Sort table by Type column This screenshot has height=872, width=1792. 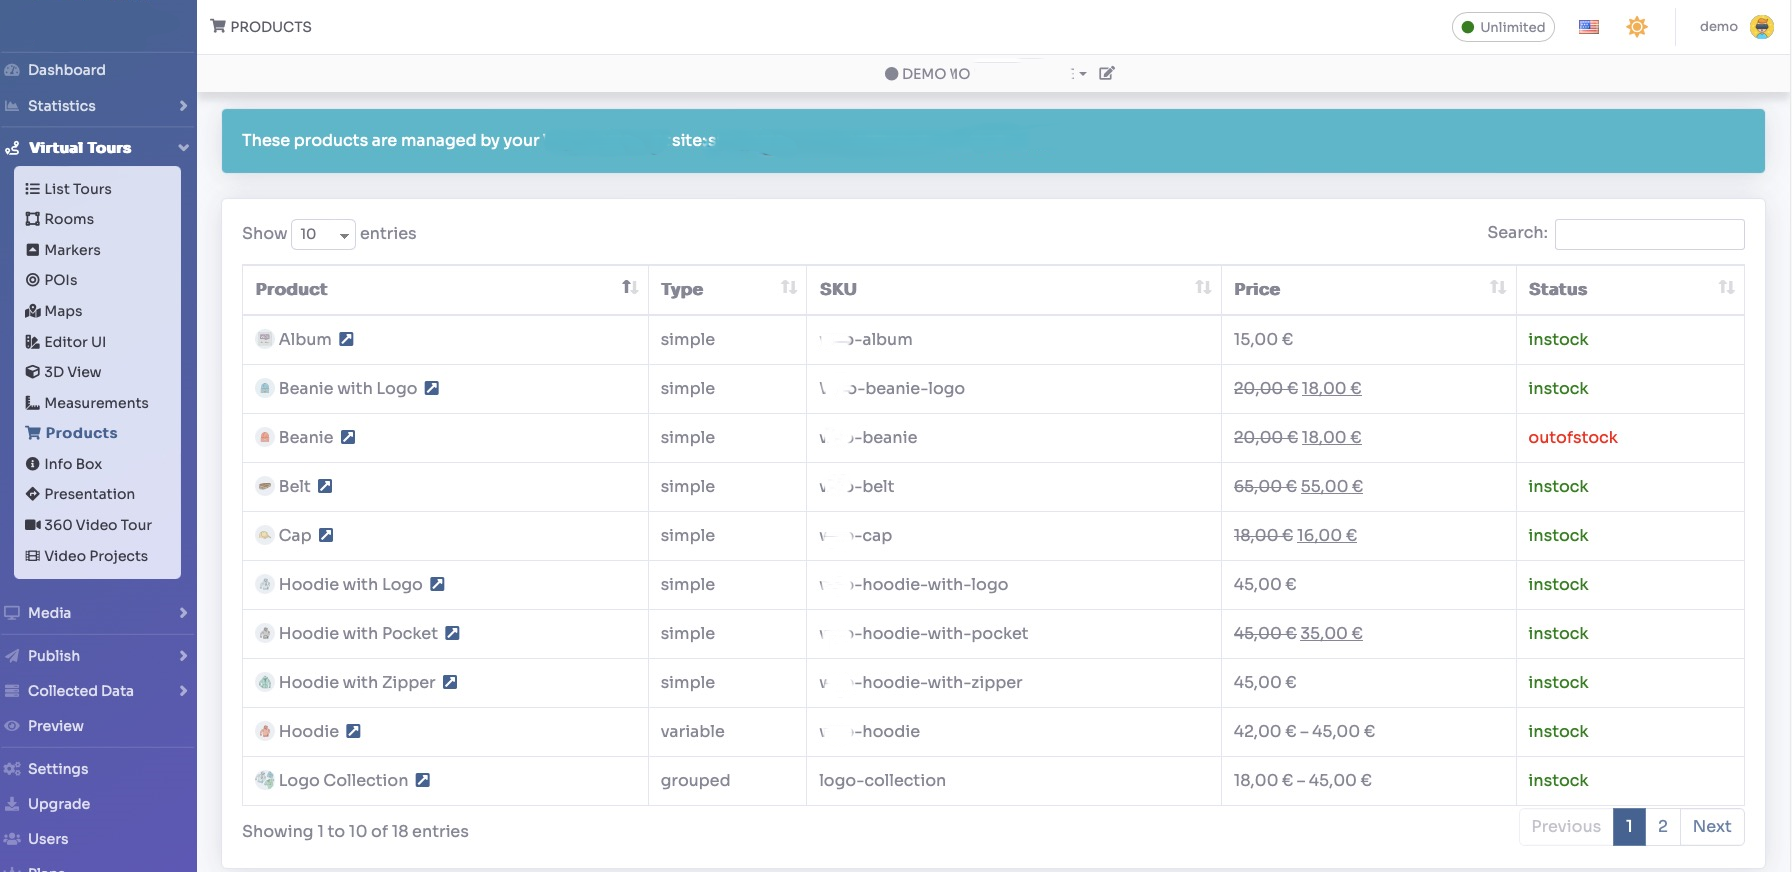[727, 289]
